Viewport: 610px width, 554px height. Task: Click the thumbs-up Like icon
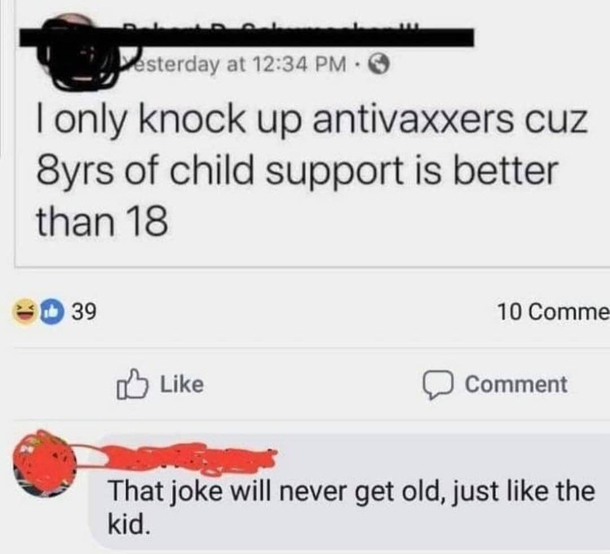coord(132,384)
